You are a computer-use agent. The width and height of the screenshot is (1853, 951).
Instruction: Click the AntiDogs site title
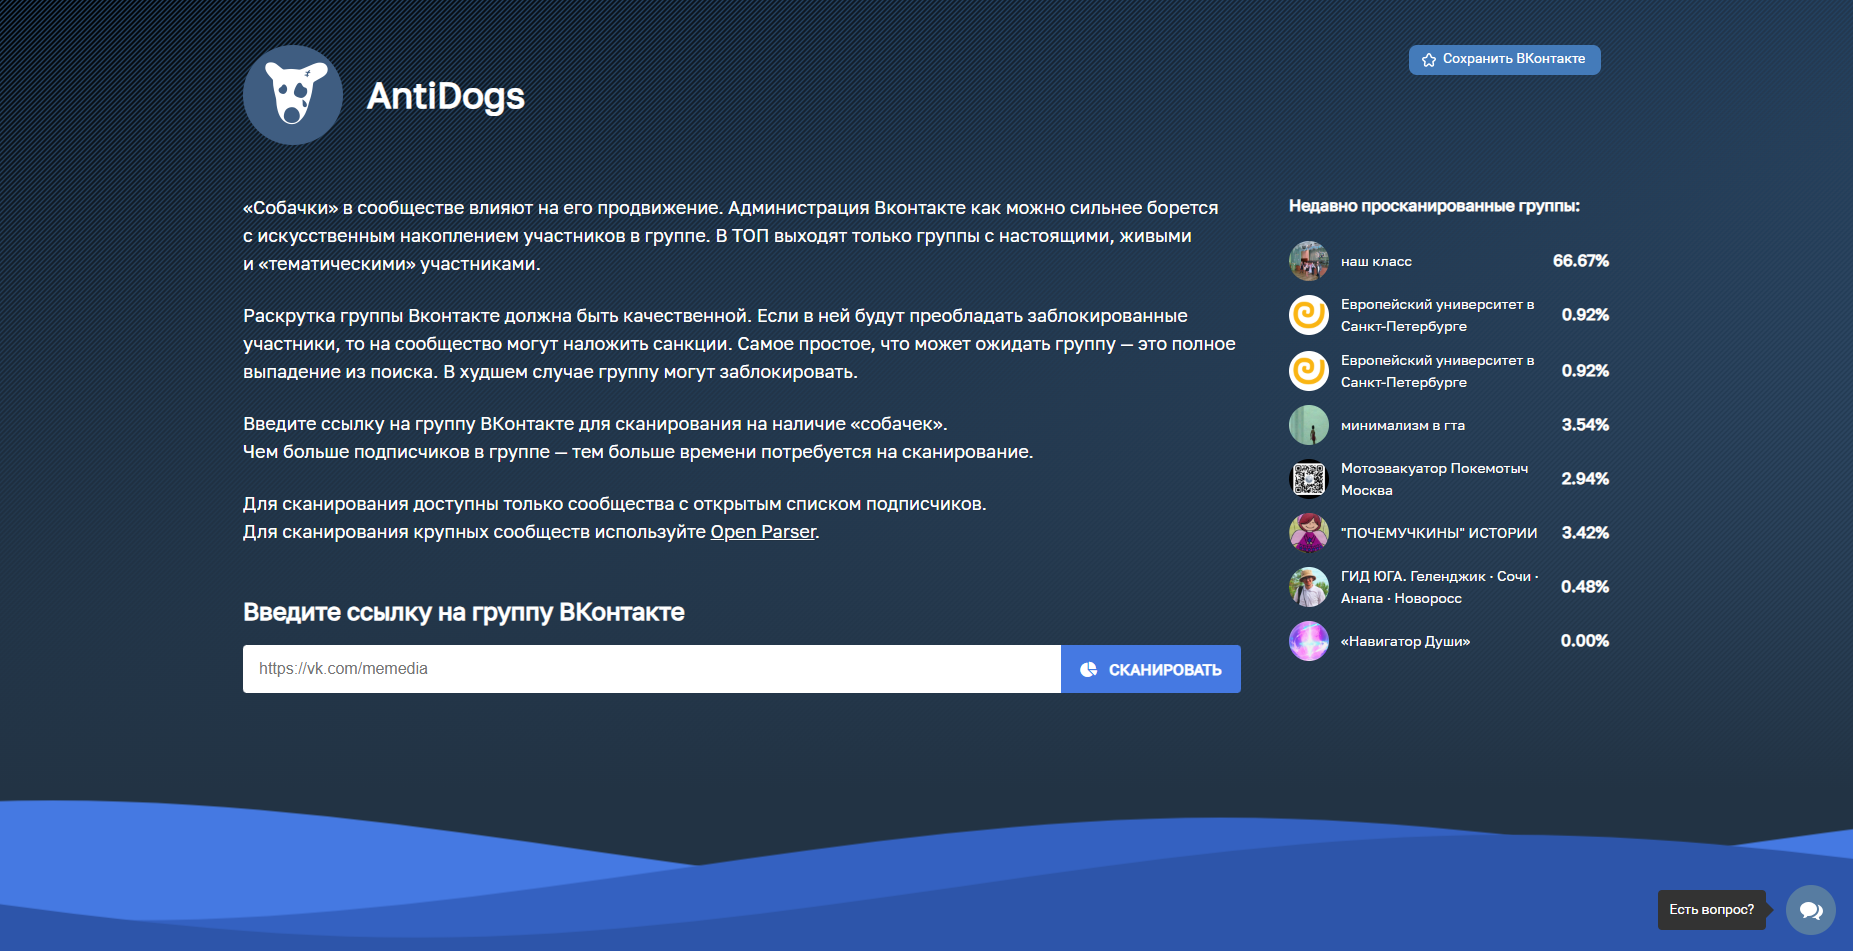point(446,96)
